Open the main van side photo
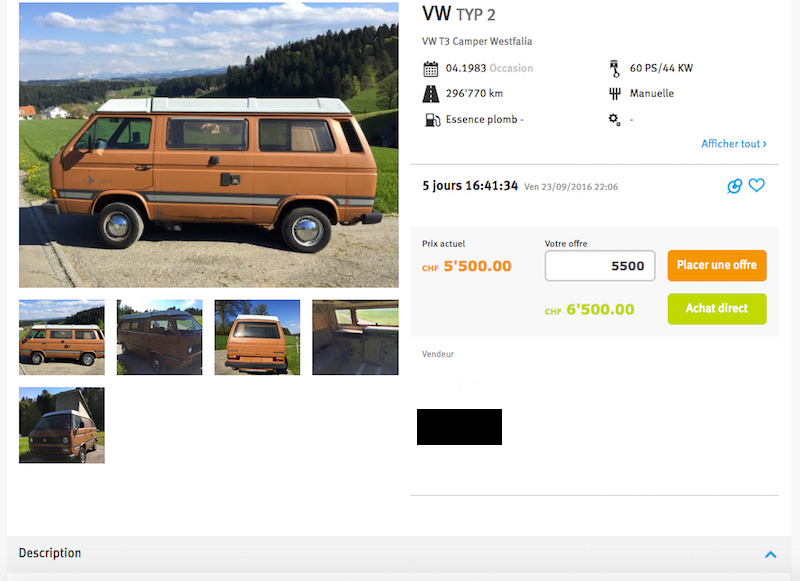 click(x=209, y=145)
